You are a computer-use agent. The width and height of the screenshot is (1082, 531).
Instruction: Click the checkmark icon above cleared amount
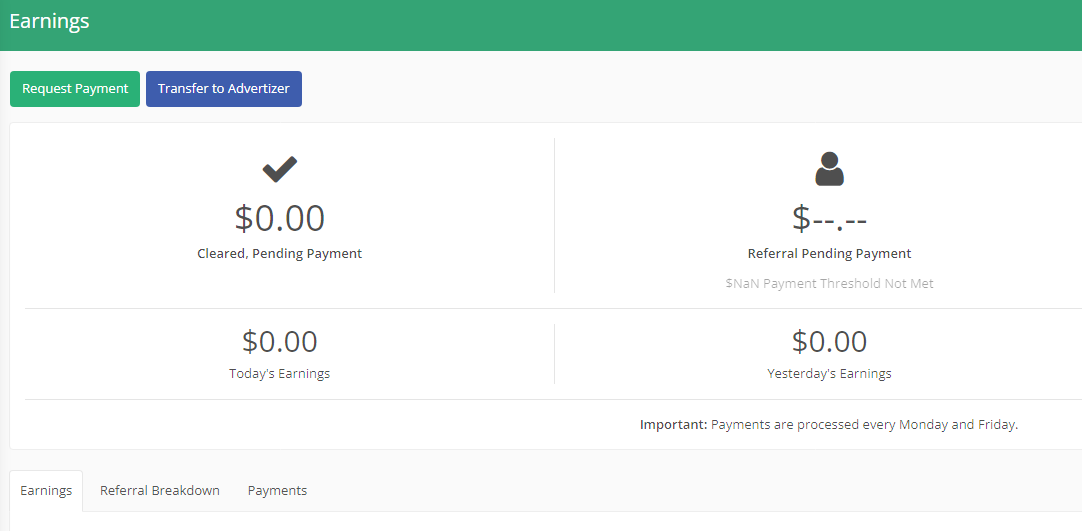(279, 169)
